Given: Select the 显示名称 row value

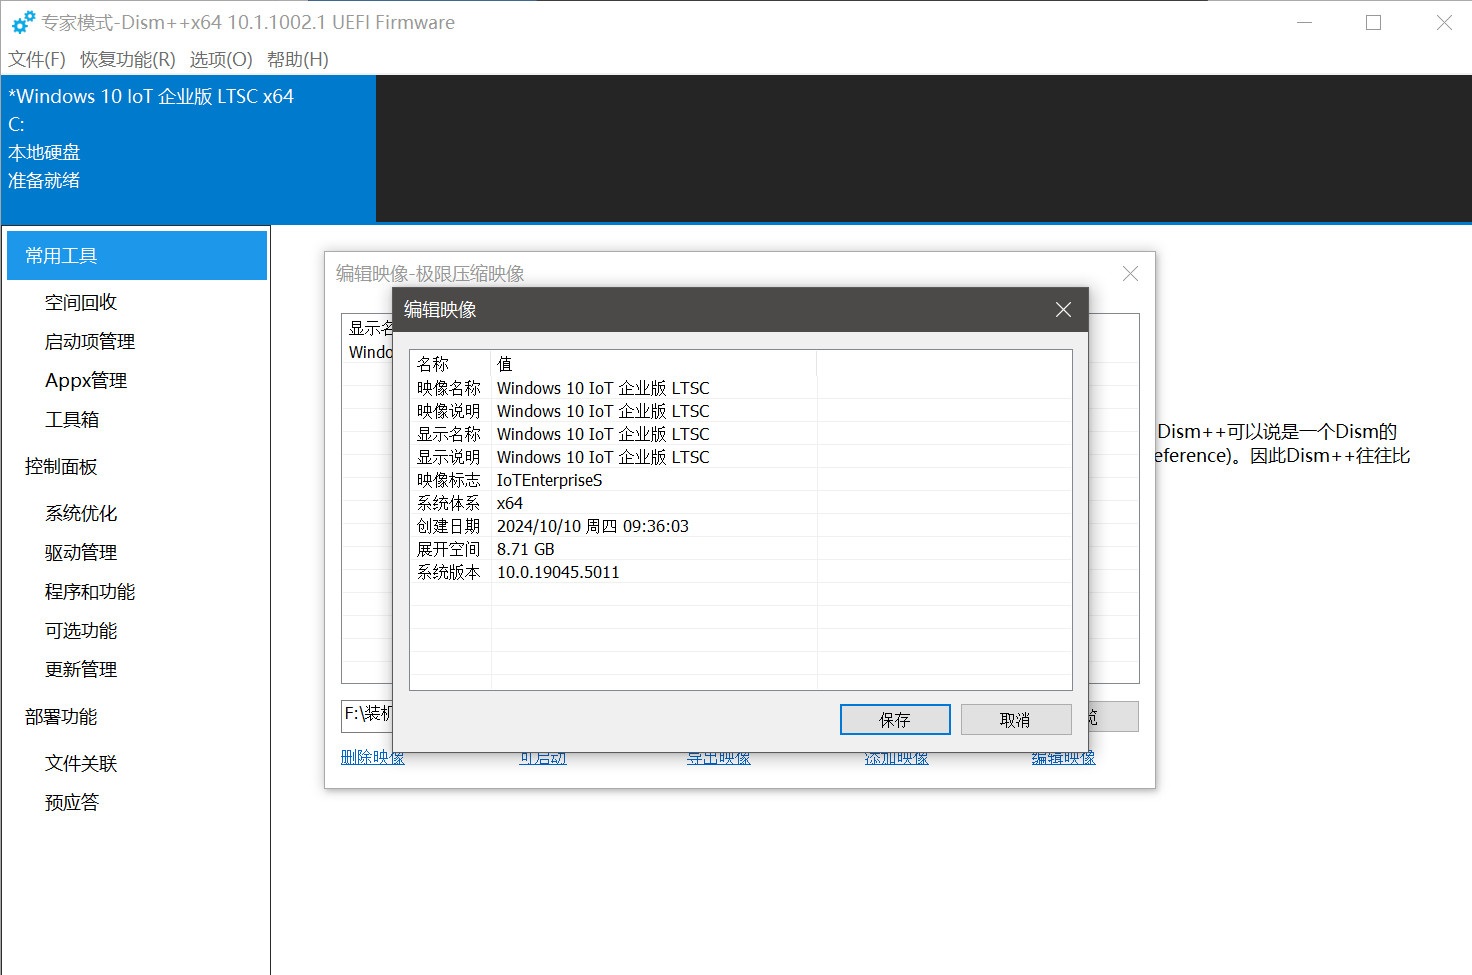Looking at the screenshot, I should 603,434.
